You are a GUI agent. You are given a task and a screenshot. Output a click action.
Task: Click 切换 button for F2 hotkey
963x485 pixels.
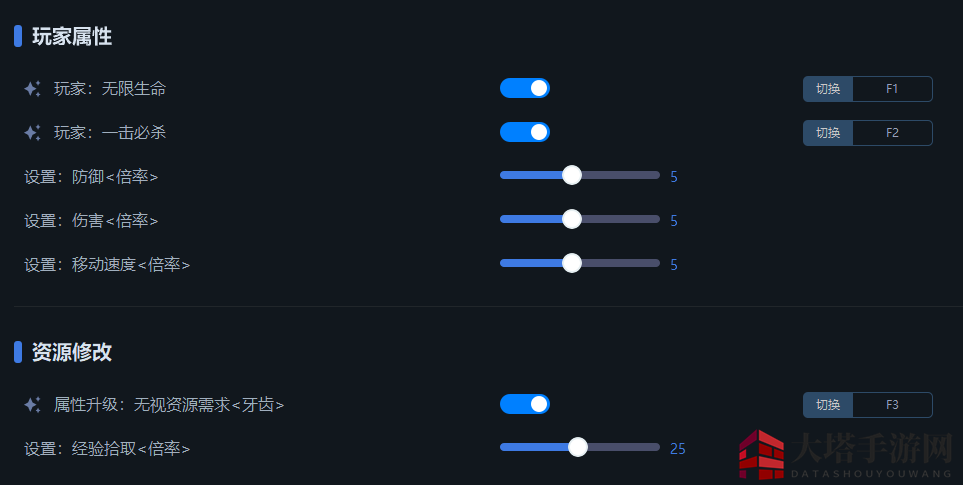point(828,133)
